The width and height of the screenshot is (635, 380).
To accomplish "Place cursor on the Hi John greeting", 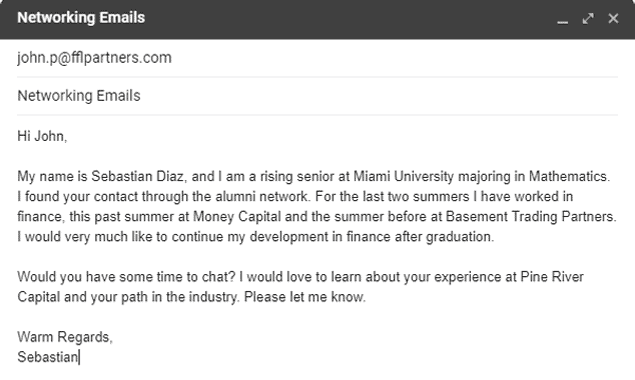I will pos(42,136).
